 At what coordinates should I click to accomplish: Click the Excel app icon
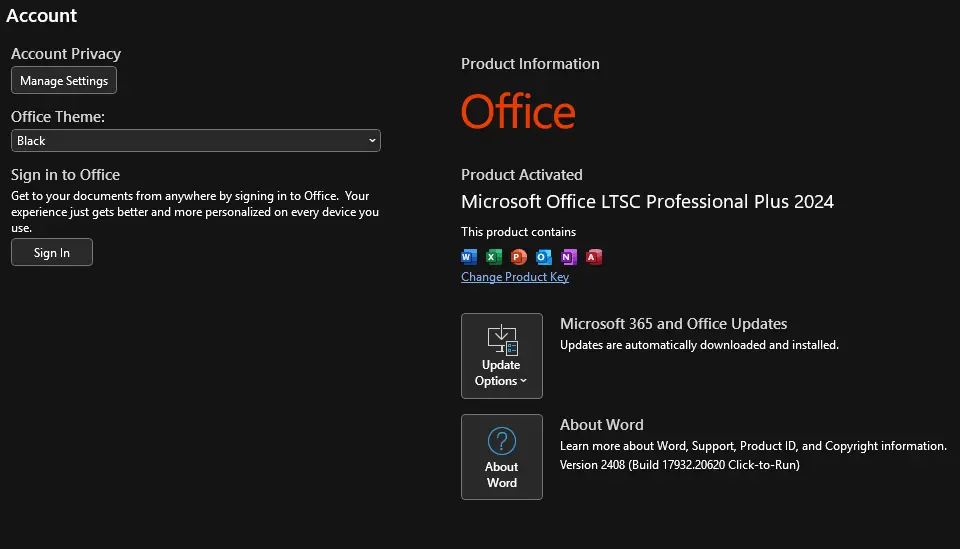click(494, 257)
